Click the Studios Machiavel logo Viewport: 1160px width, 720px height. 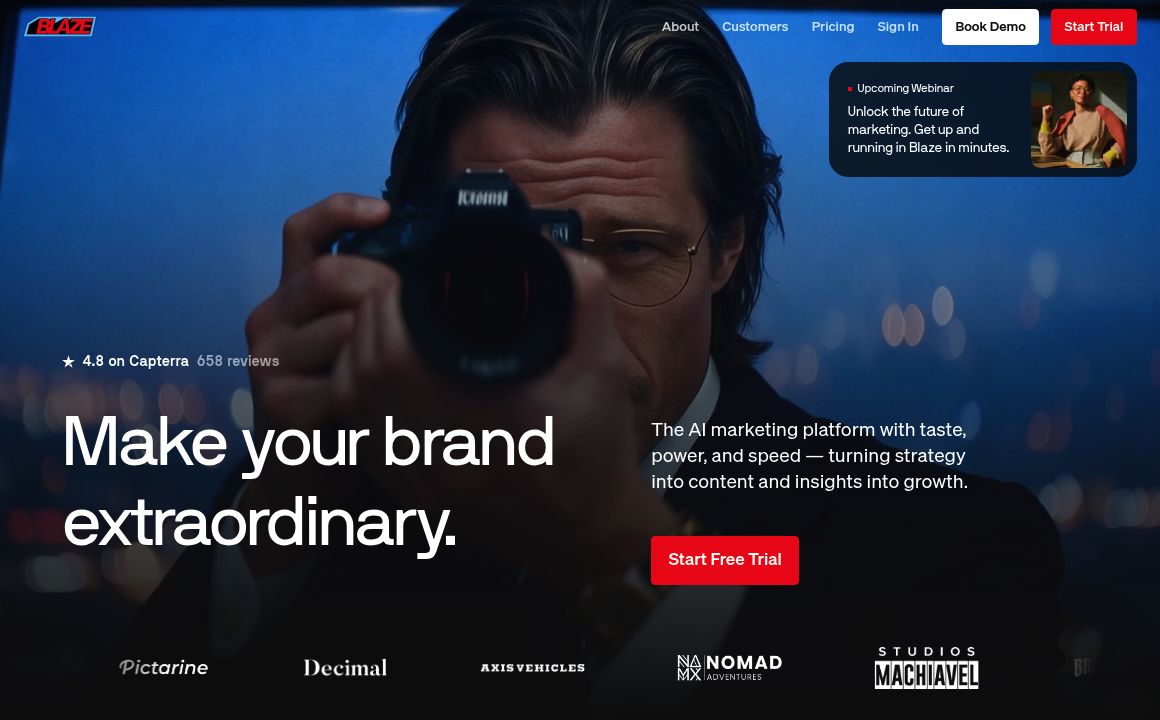point(926,667)
